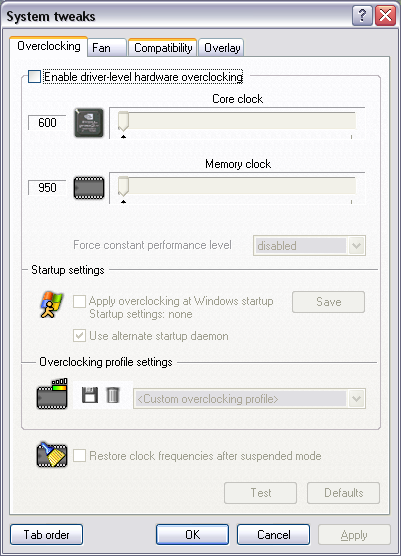This screenshot has height=556, width=401.
Task: Click the Defaults button
Action: coord(343,493)
